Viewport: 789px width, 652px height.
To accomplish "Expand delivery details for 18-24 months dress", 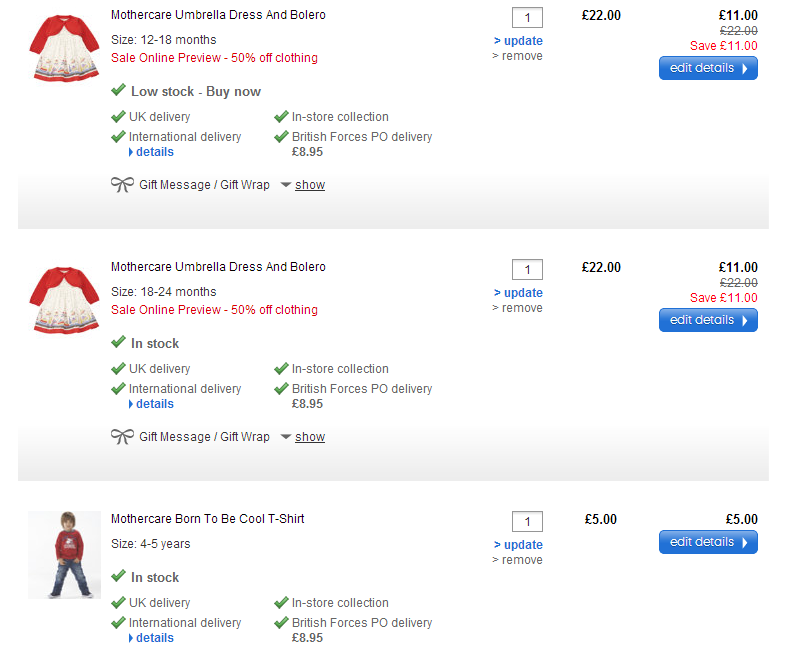I will [154, 404].
